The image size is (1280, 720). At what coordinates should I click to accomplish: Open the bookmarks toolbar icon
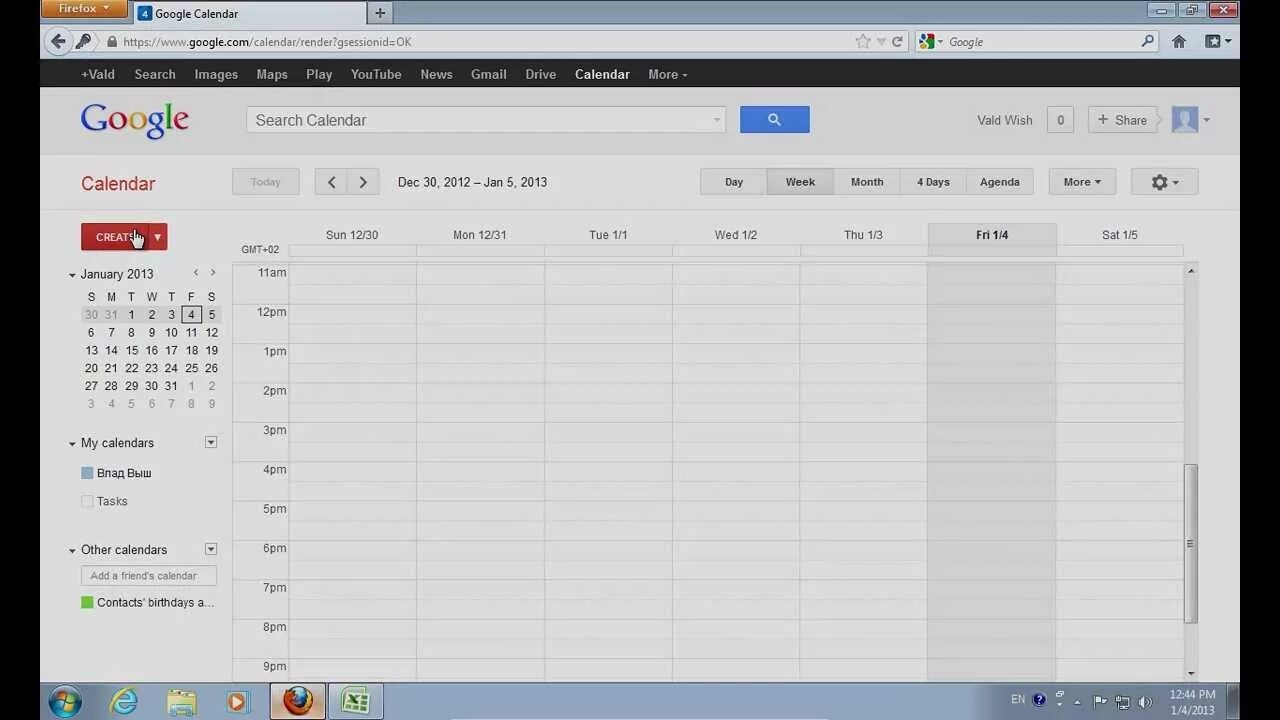(x=1218, y=42)
